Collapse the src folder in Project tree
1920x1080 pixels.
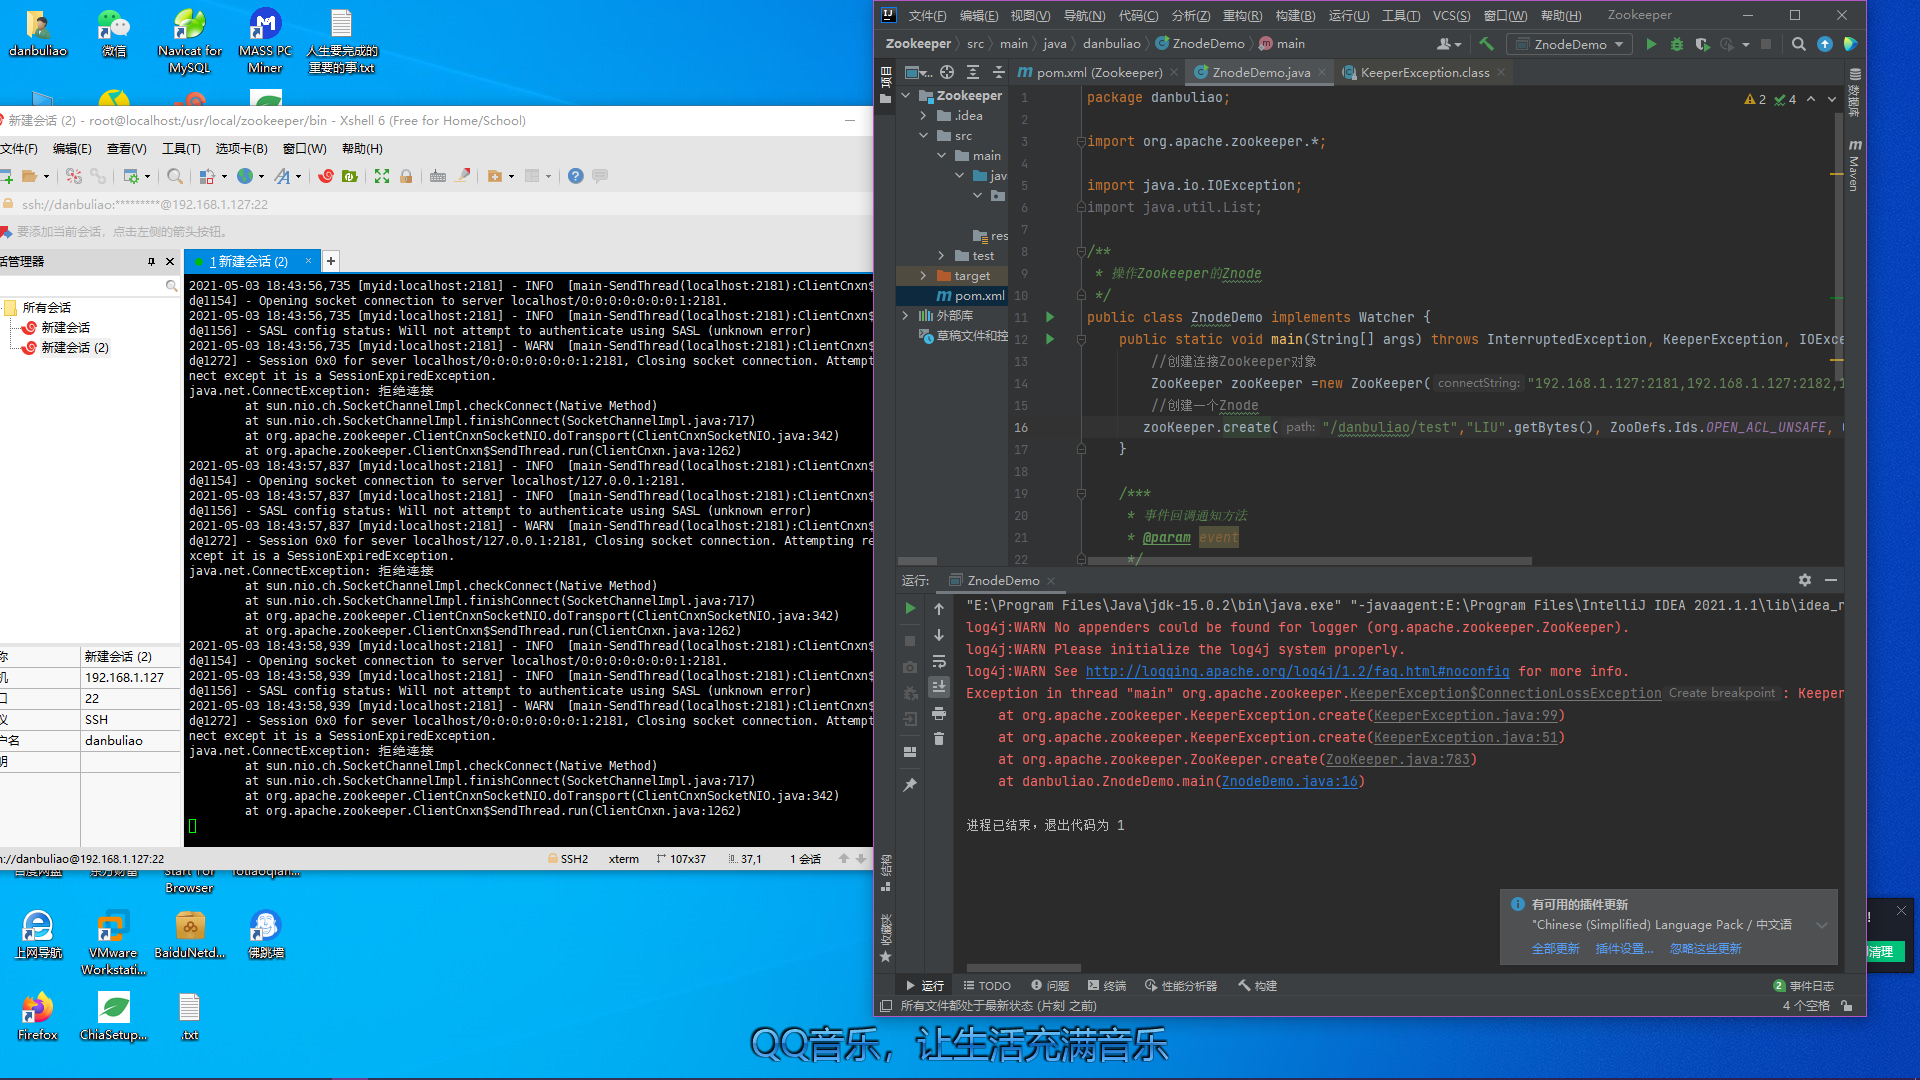[x=923, y=136]
